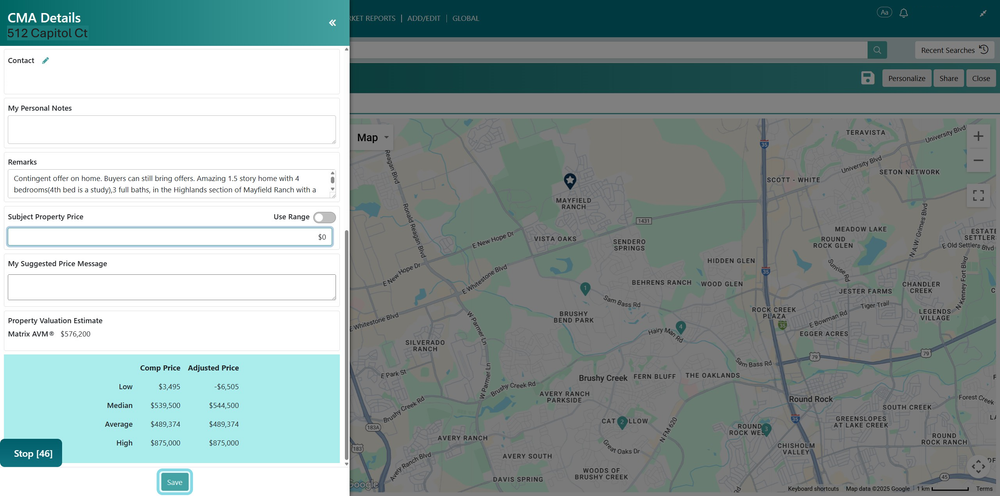Open the Recent Searches history

coord(955,50)
